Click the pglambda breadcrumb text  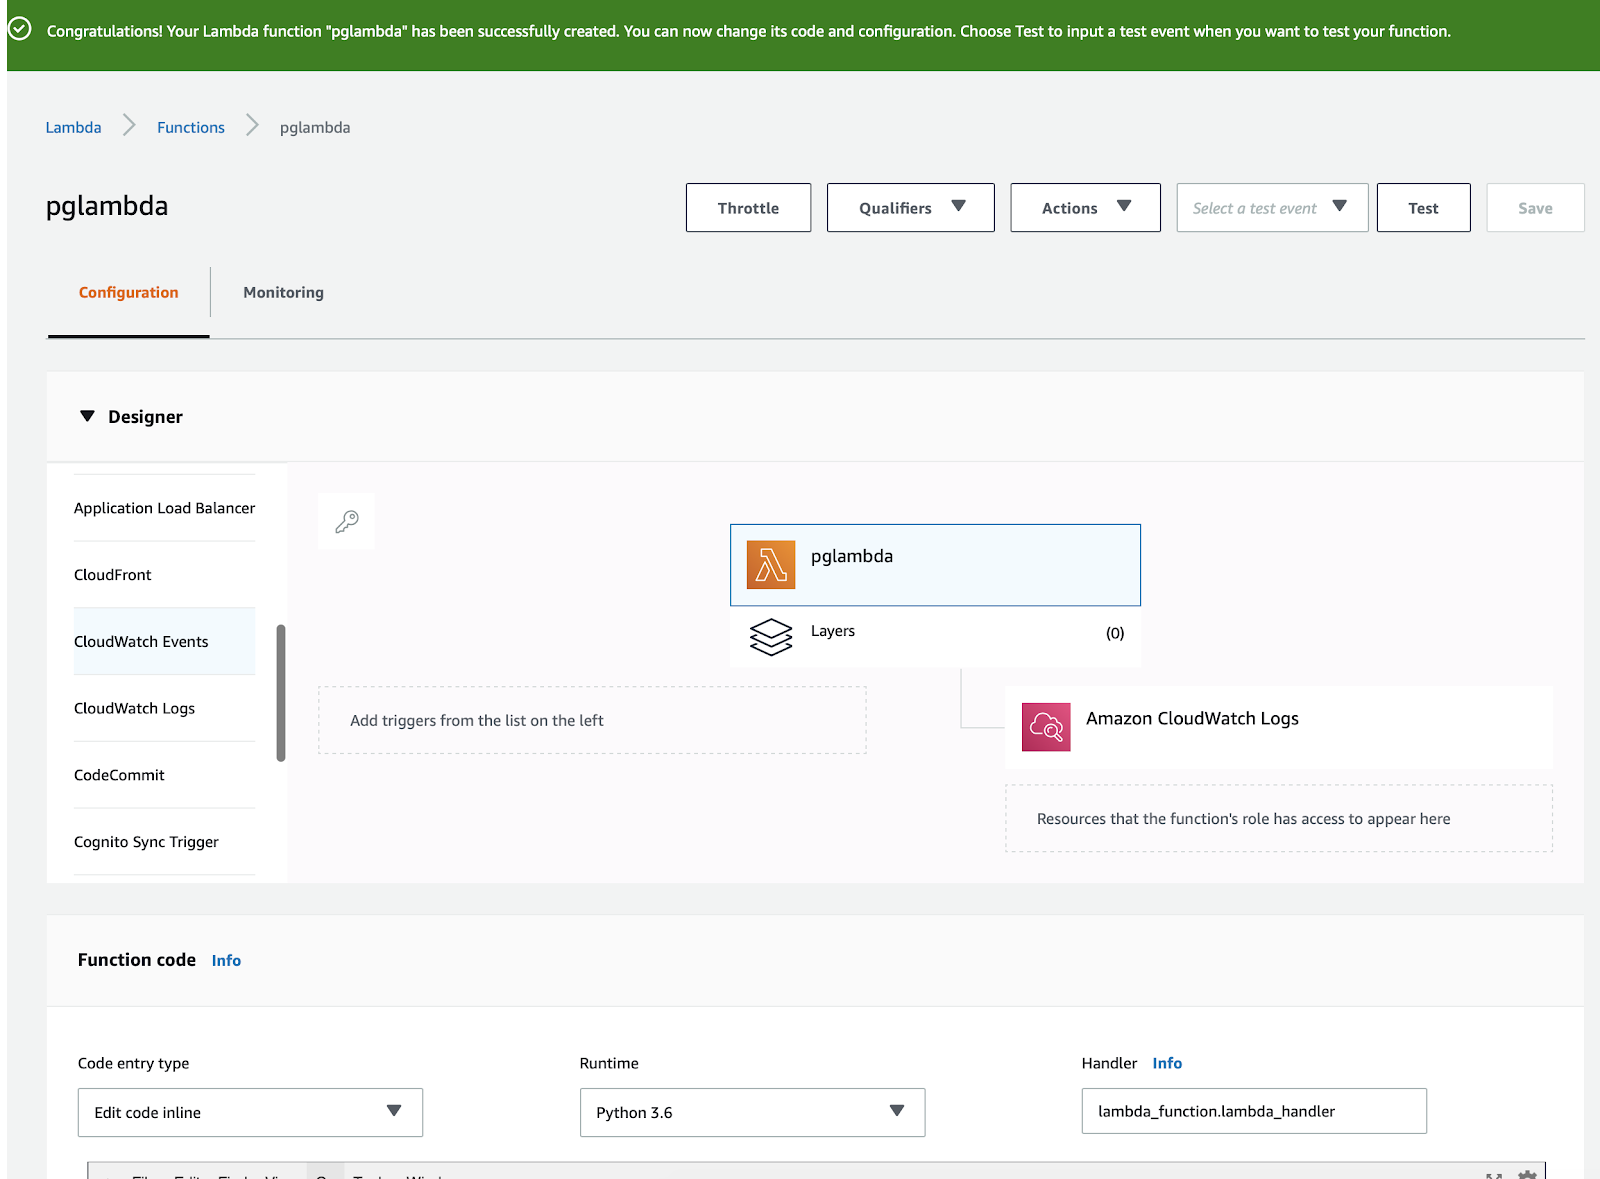coord(315,127)
